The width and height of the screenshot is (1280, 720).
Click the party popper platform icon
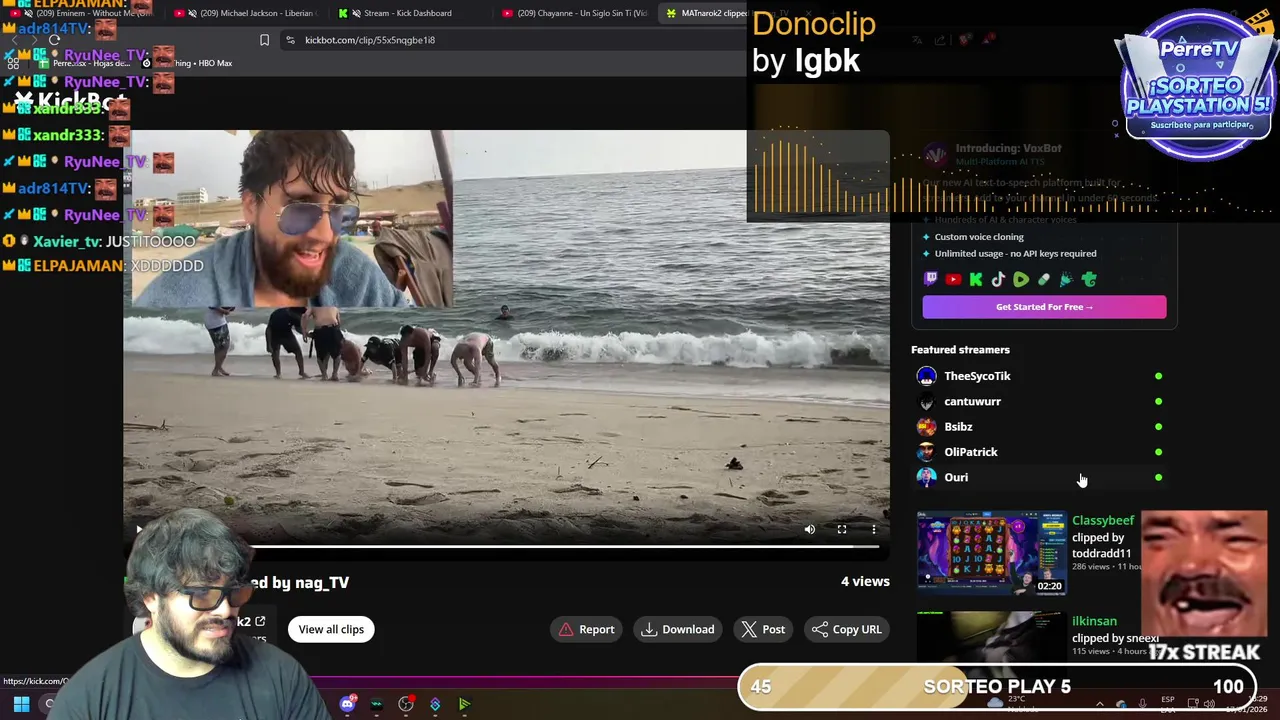1066,280
